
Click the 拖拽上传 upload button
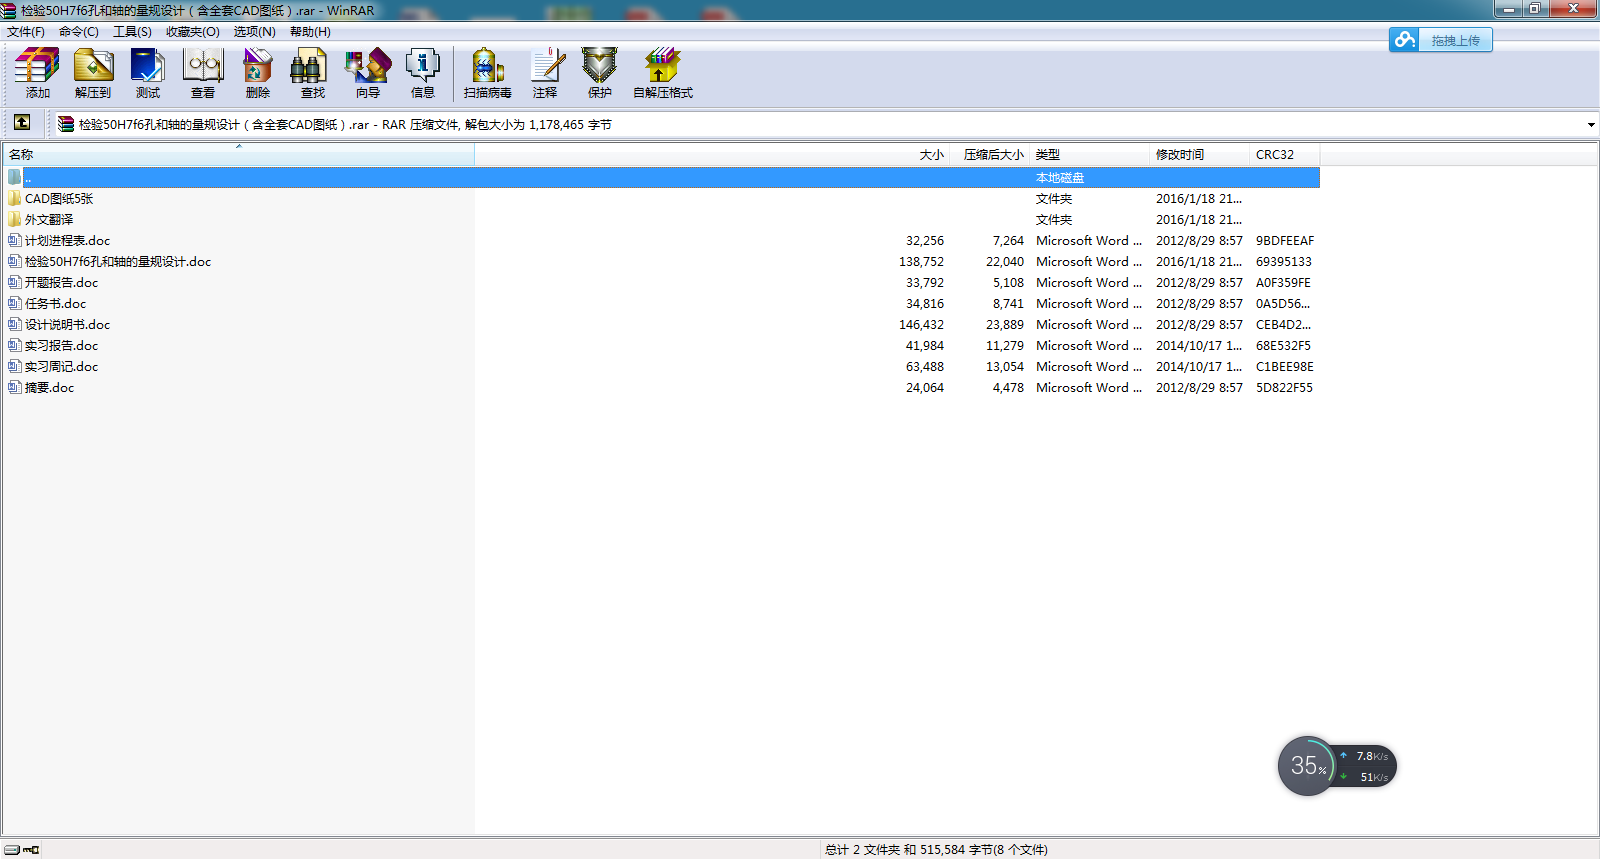(1441, 40)
